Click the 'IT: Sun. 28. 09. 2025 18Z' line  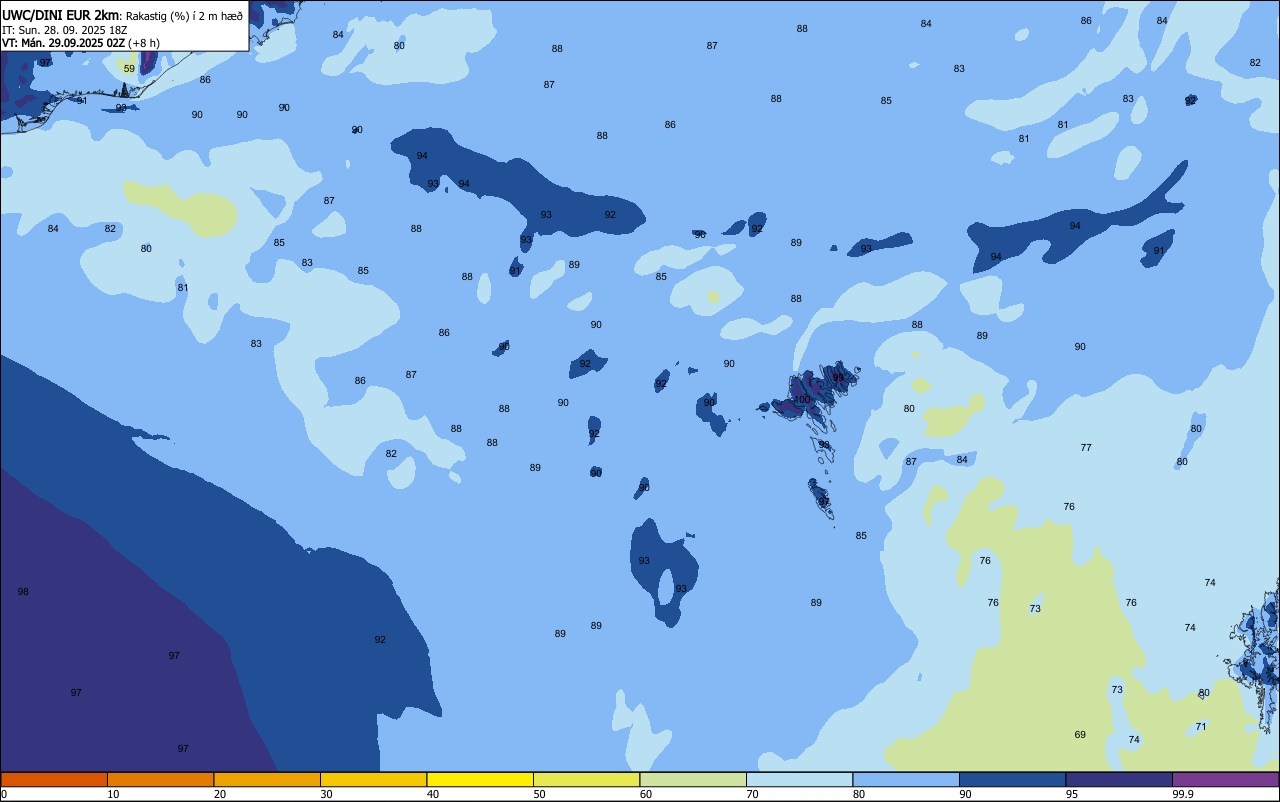tap(64, 29)
